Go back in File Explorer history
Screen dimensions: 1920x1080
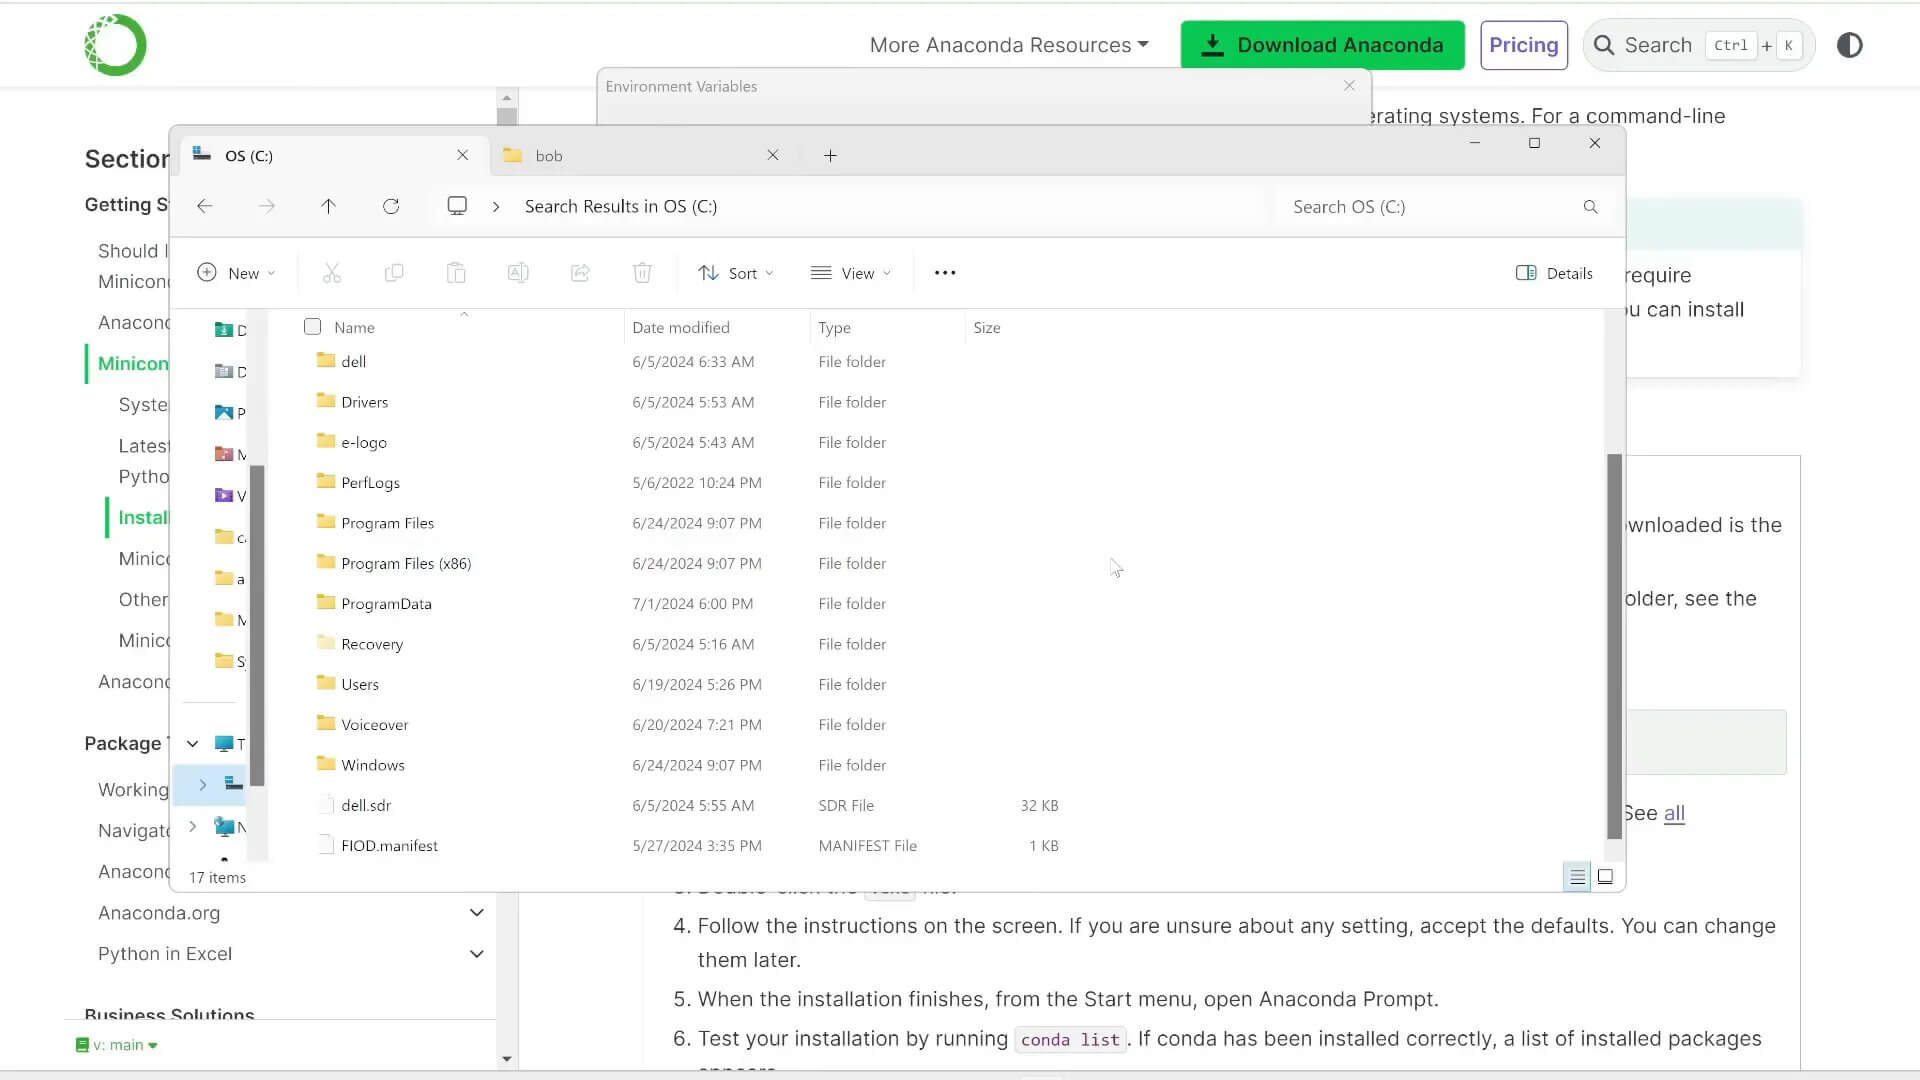(x=205, y=206)
